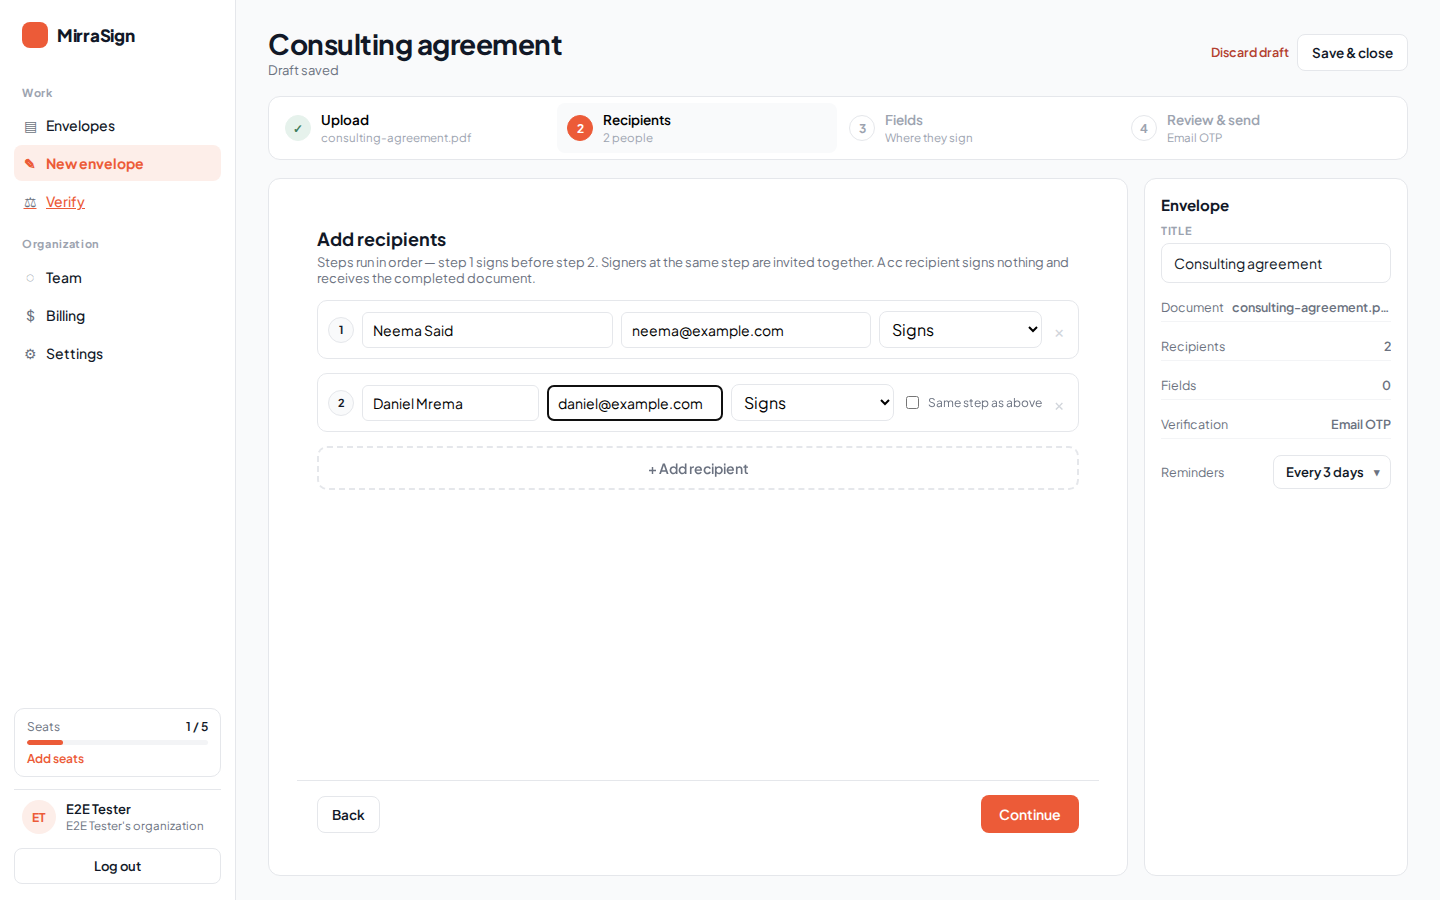Click the Settings gear icon

coord(30,354)
